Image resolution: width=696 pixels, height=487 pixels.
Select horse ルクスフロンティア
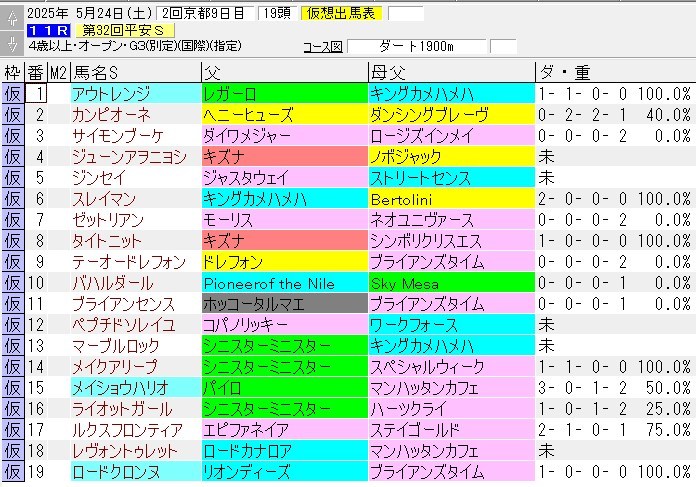click(x=136, y=430)
